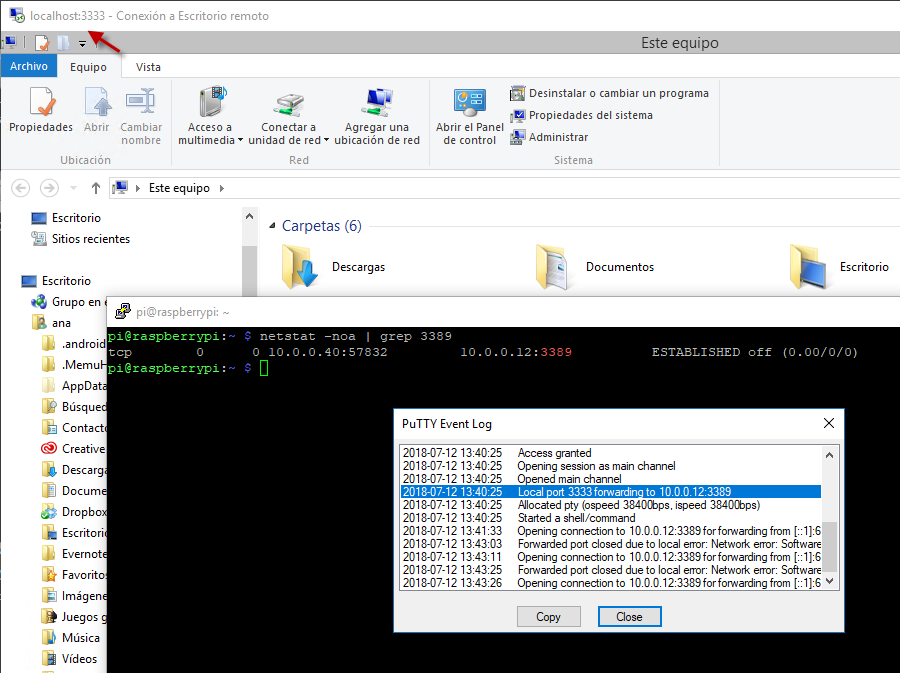Select the Dropbox folder in tree
The image size is (900, 673).
pos(74,512)
